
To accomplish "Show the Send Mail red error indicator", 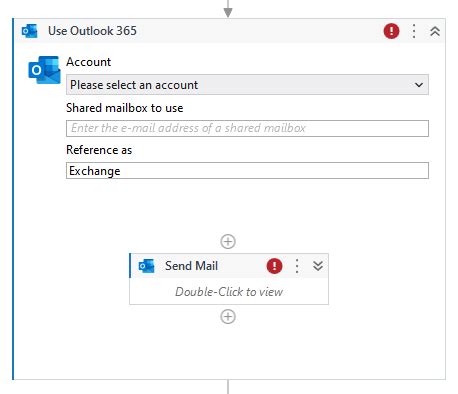I will 274,266.
